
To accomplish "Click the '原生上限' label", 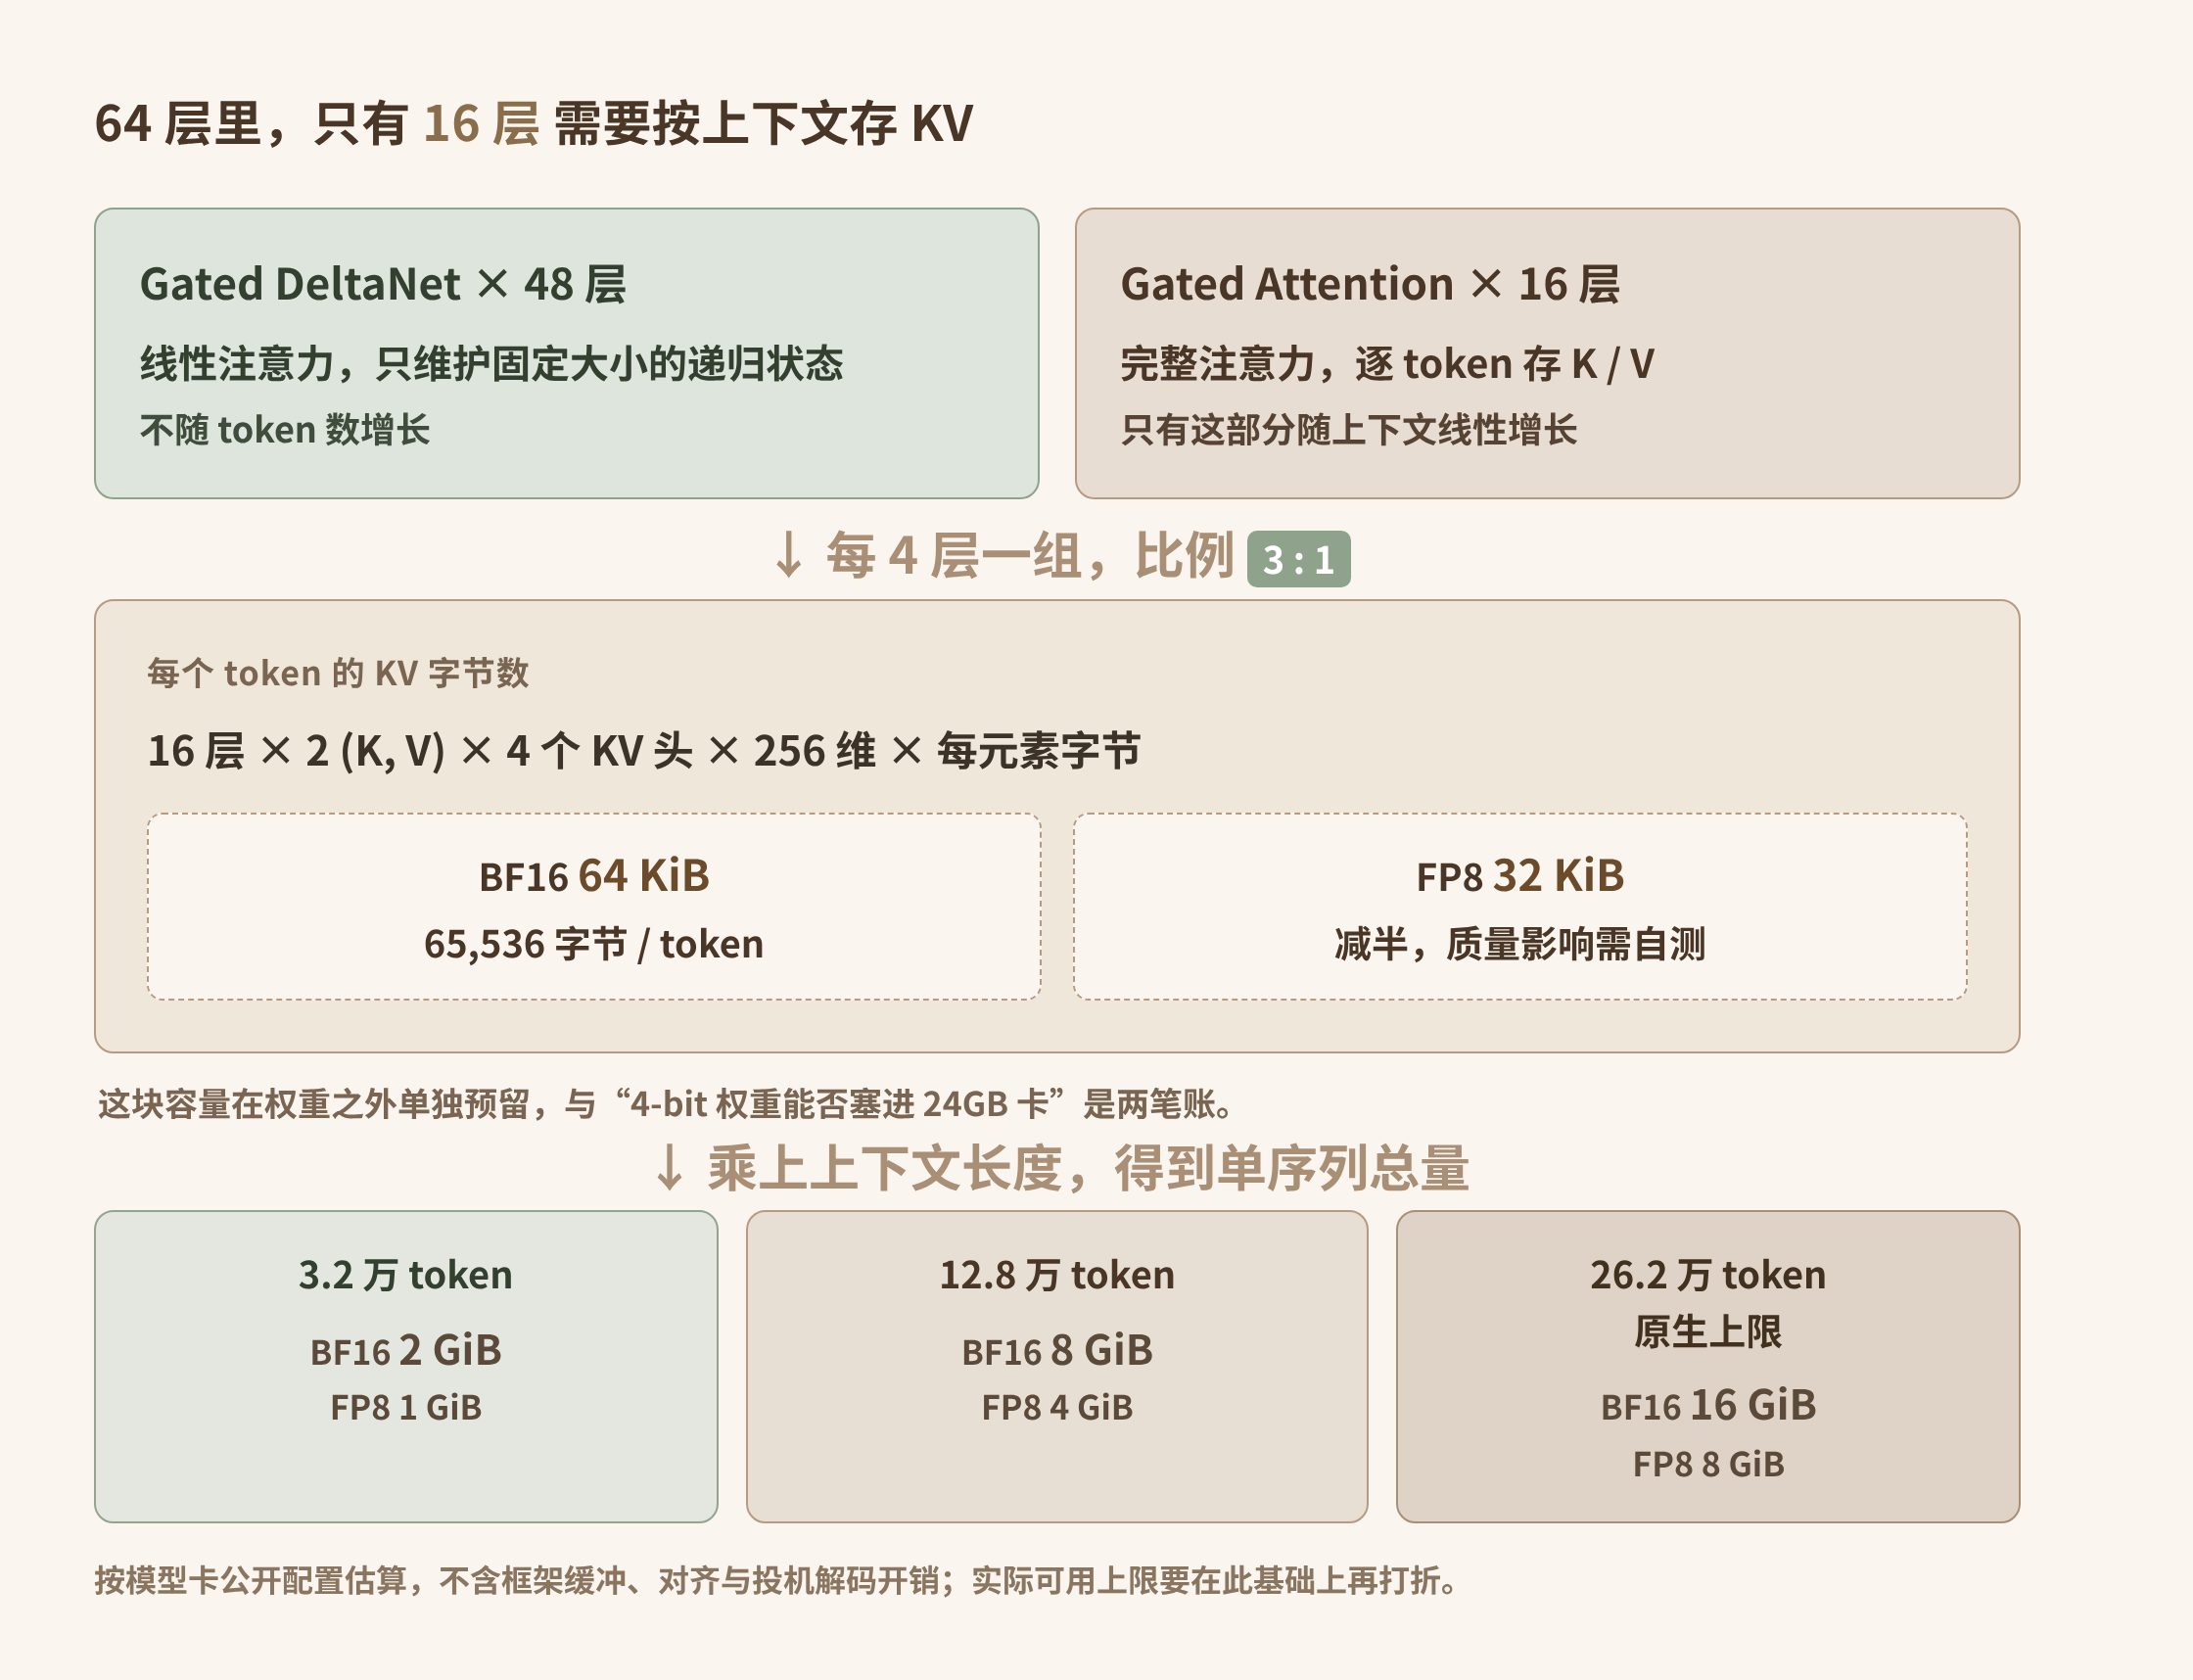I will 1708,1332.
